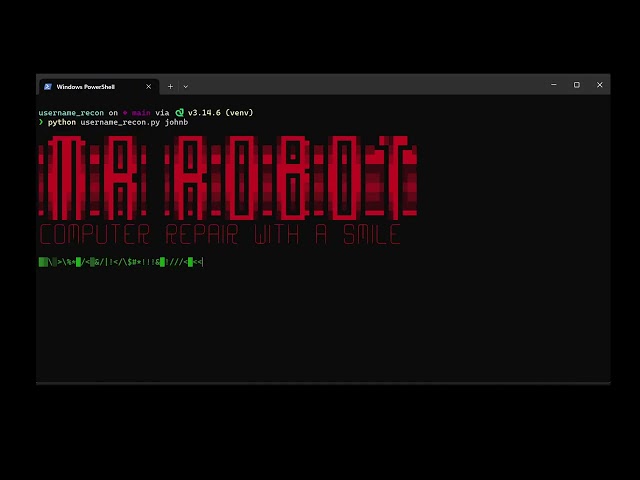Click the Python logo icon in prompt

pyautogui.click(x=179, y=113)
